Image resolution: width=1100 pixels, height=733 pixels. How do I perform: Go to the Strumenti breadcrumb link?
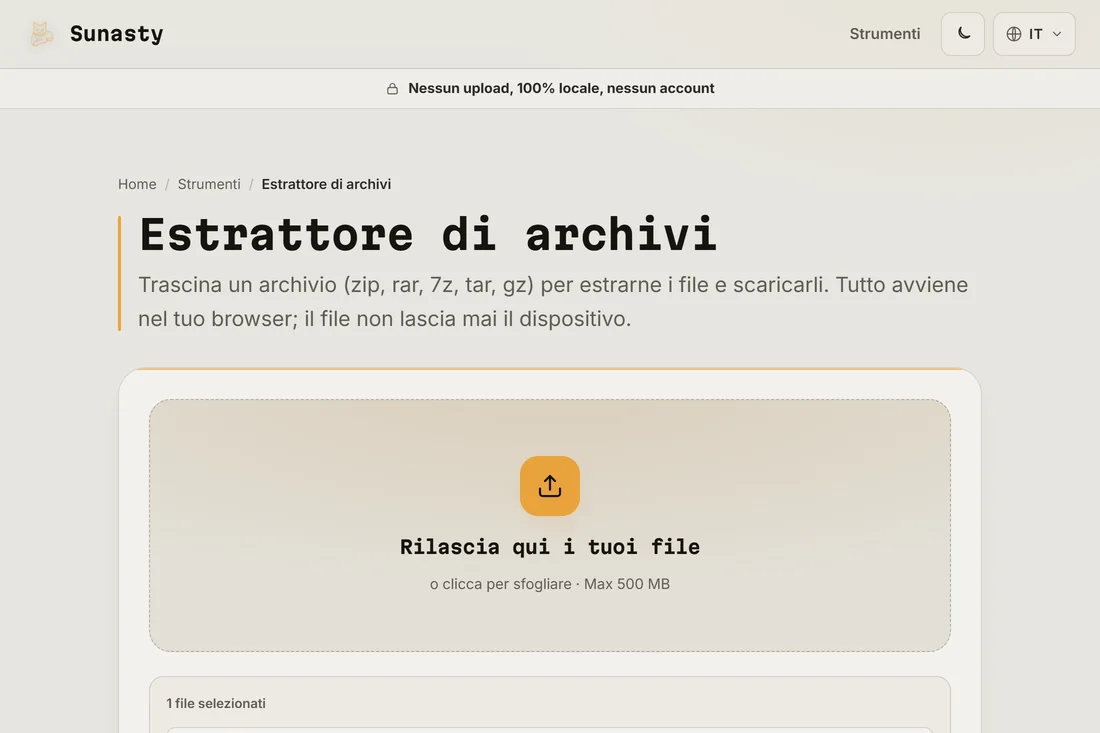[x=209, y=184]
